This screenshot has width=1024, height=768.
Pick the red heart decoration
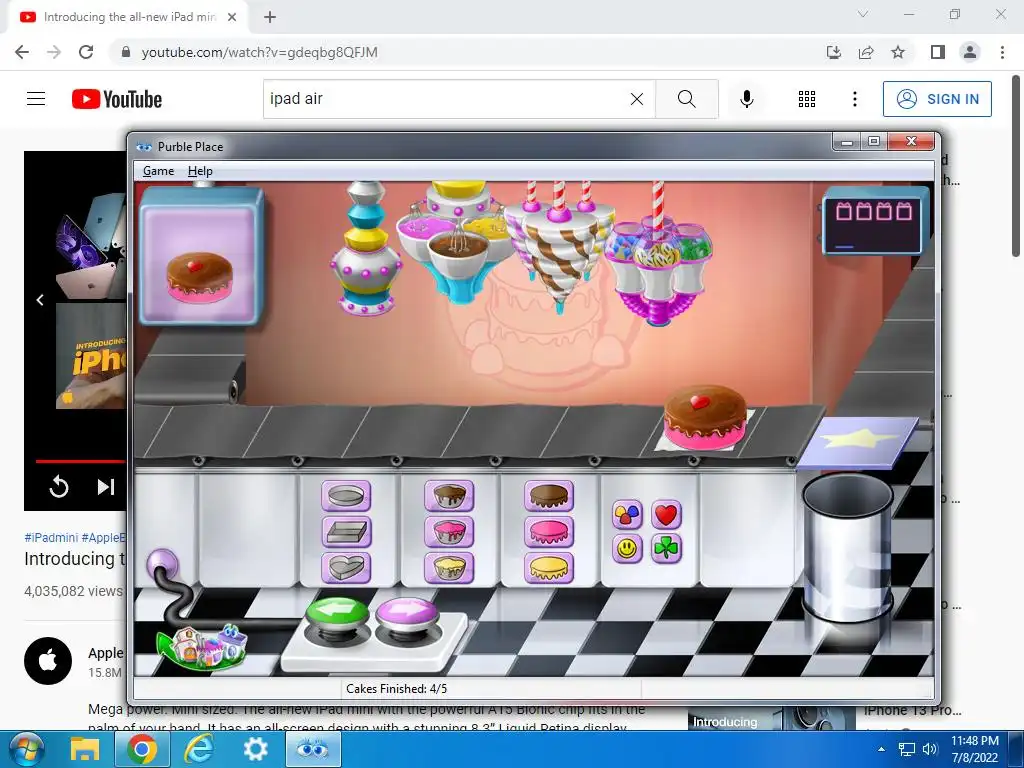click(666, 515)
